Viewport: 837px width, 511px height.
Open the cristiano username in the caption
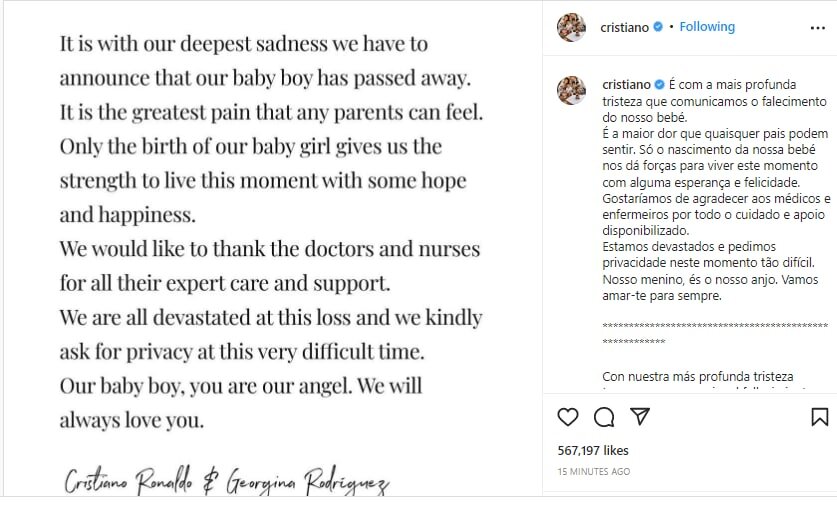tap(625, 84)
